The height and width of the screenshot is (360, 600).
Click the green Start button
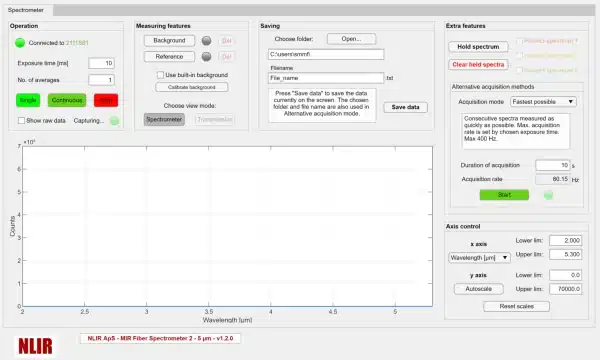504,195
